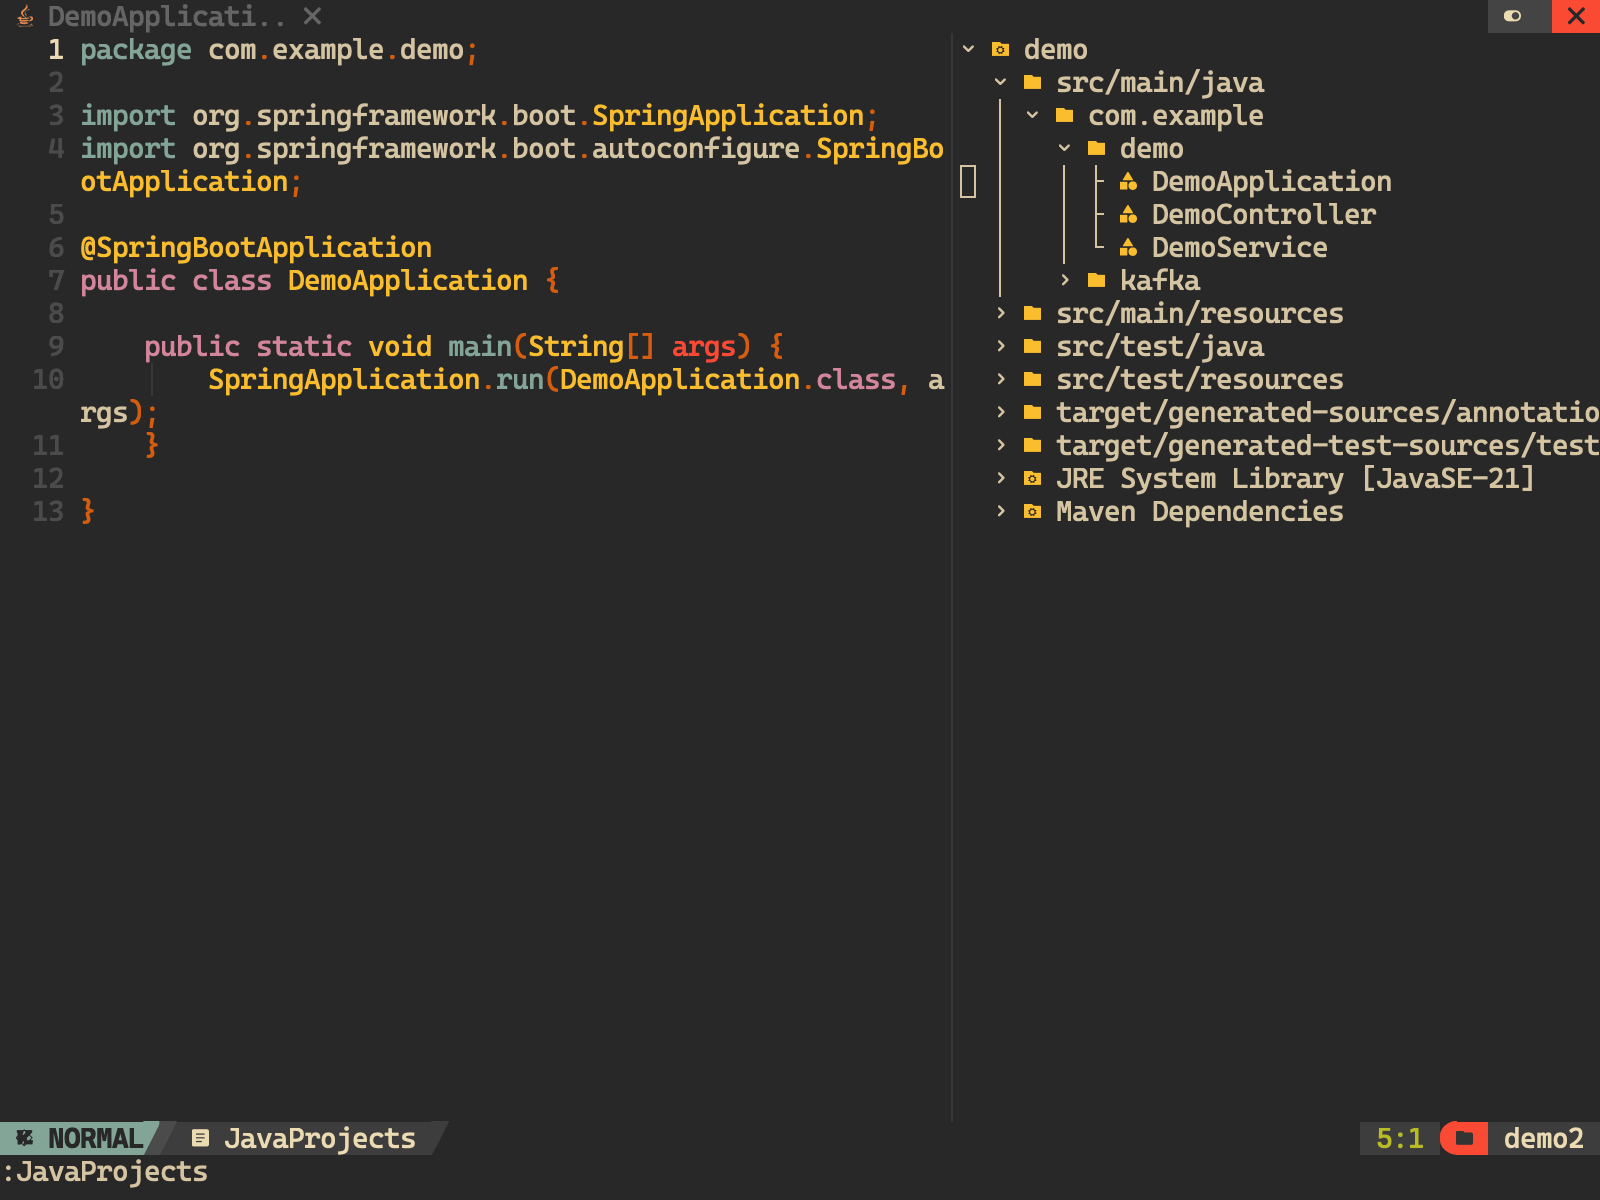Click the red folder icon in statusline

point(1464,1138)
